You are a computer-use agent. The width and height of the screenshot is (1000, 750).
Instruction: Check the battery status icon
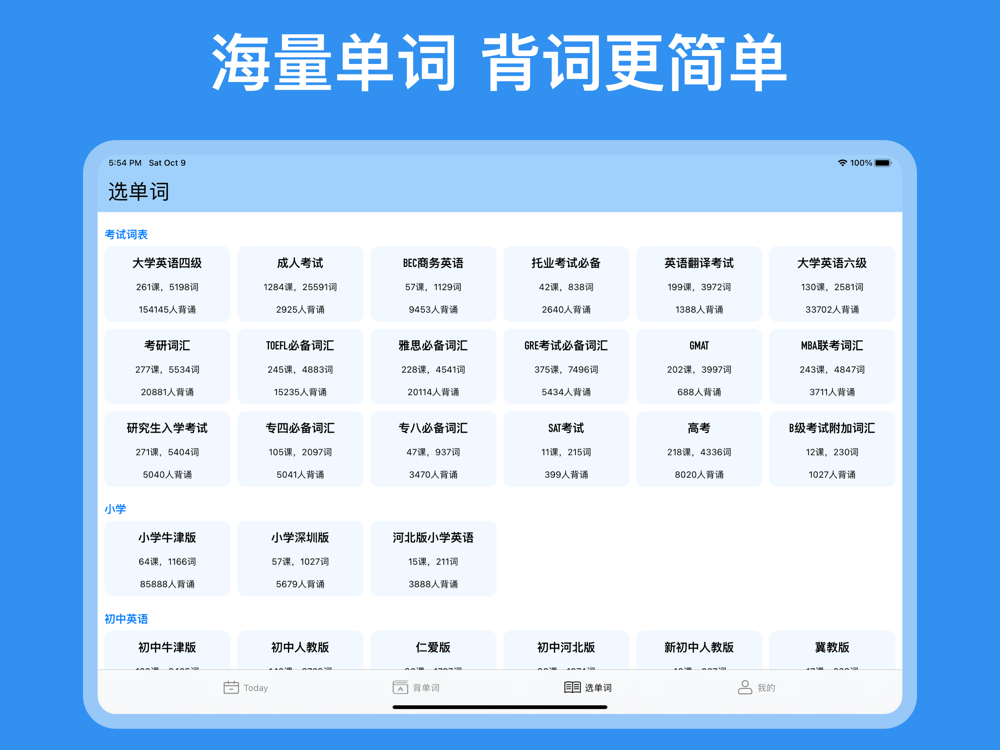[x=883, y=163]
